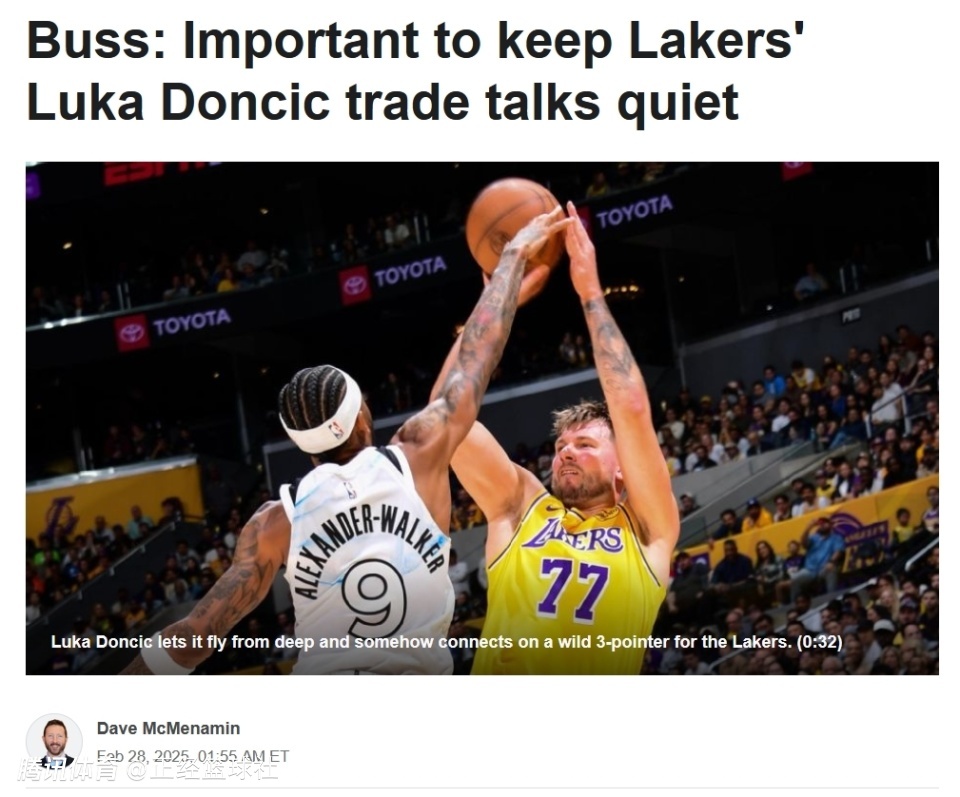Play the Luka Doncic 3-pointer video
This screenshot has width=960, height=797.
click(x=482, y=418)
